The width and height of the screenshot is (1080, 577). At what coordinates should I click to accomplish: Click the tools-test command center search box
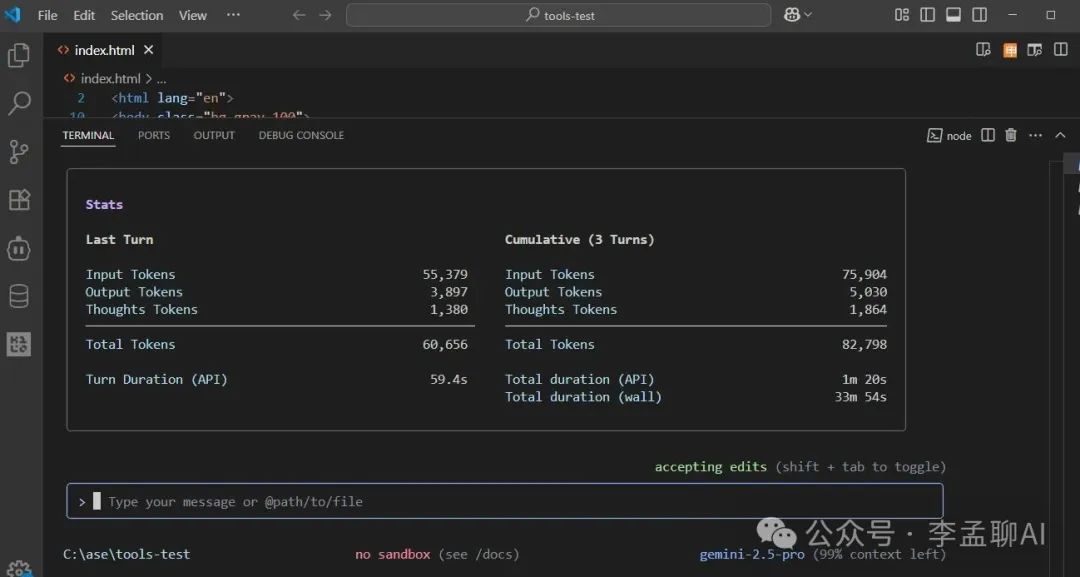point(559,15)
